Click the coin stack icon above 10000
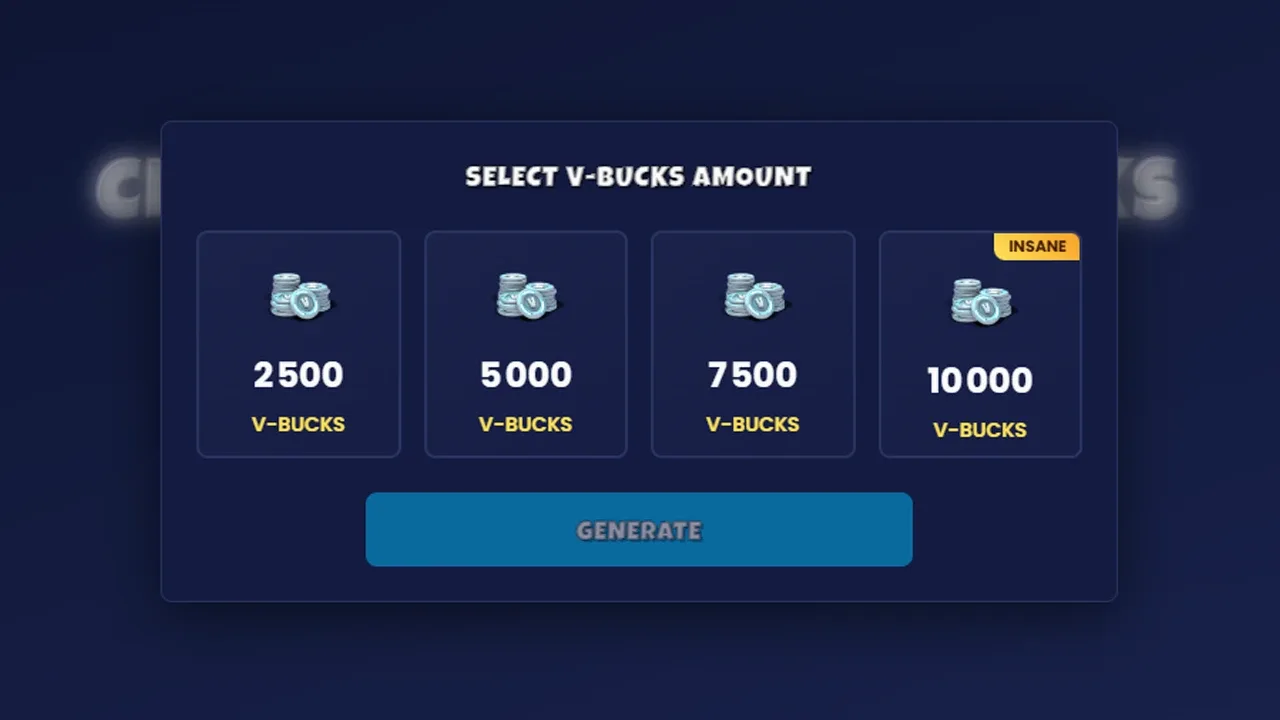1280x720 pixels. [x=980, y=301]
